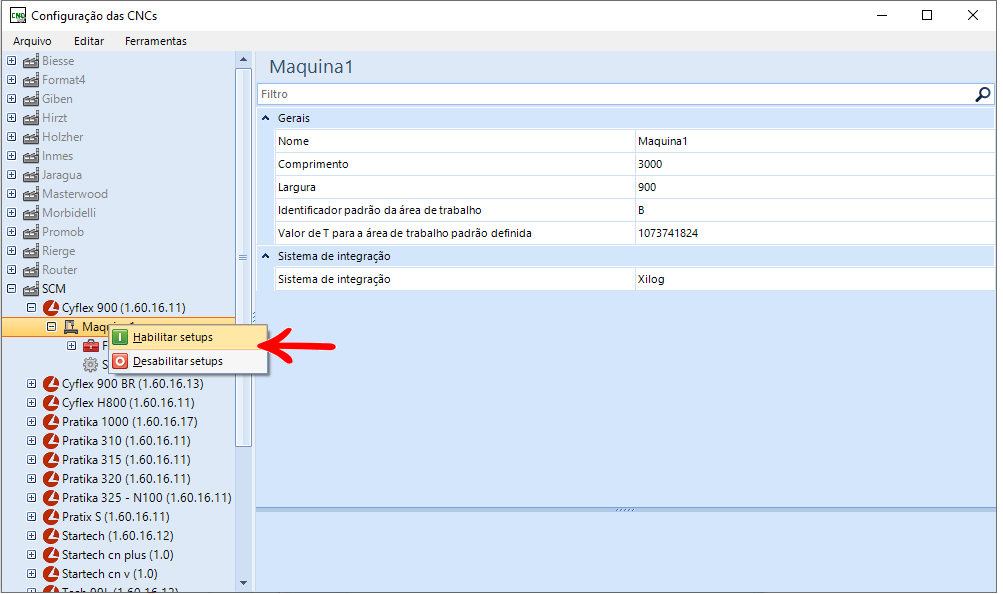Select Pratika 310 (1.60.16.11) tree item
1003x594 pixels.
tap(126, 441)
